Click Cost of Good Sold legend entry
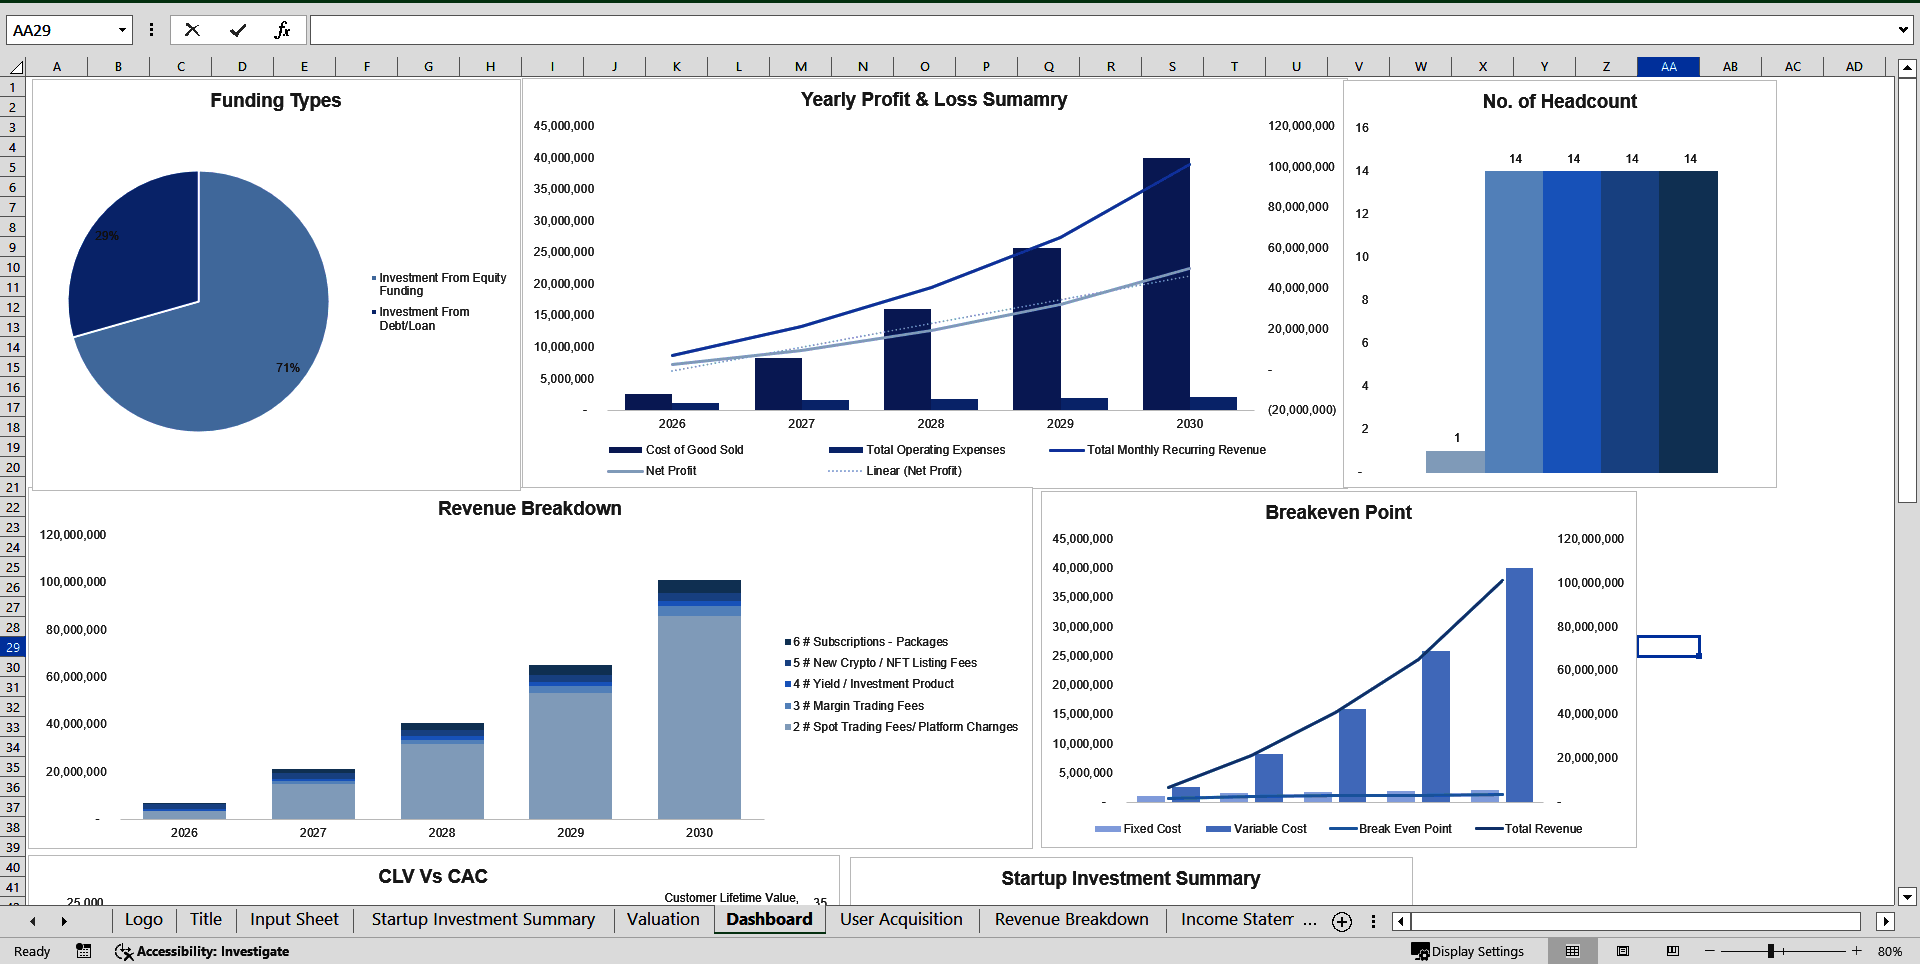The image size is (1920, 966). click(x=676, y=450)
